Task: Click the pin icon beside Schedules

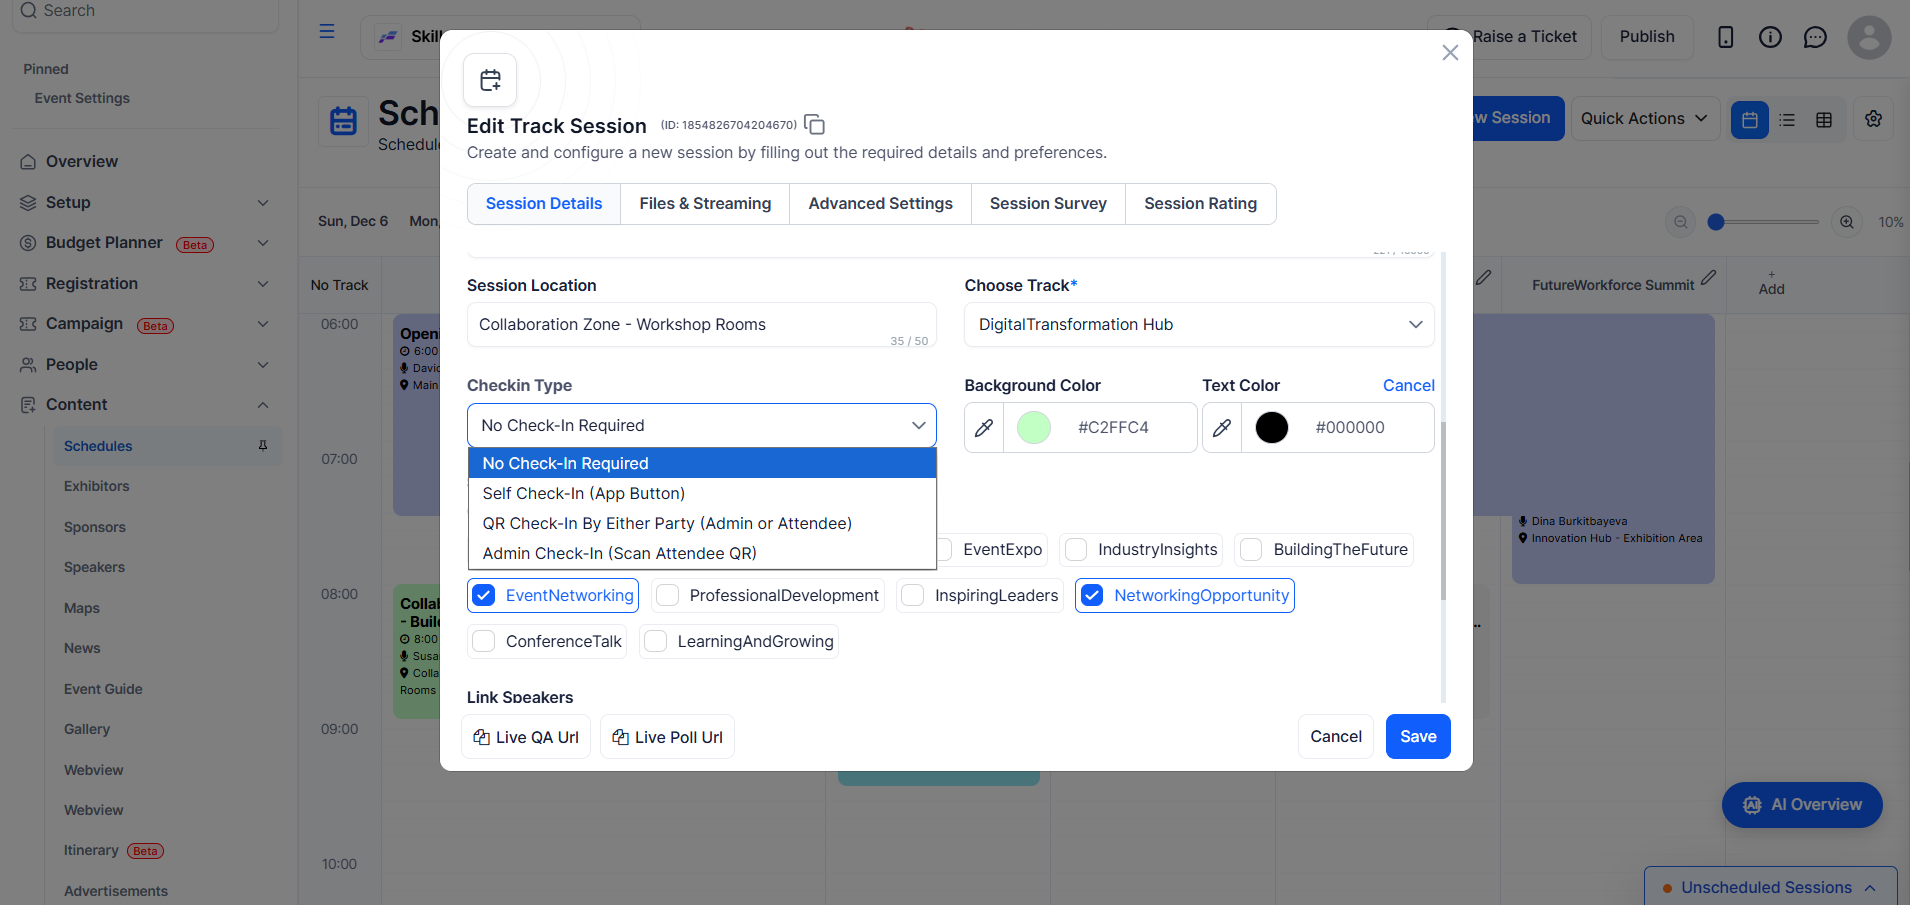Action: pos(263,446)
